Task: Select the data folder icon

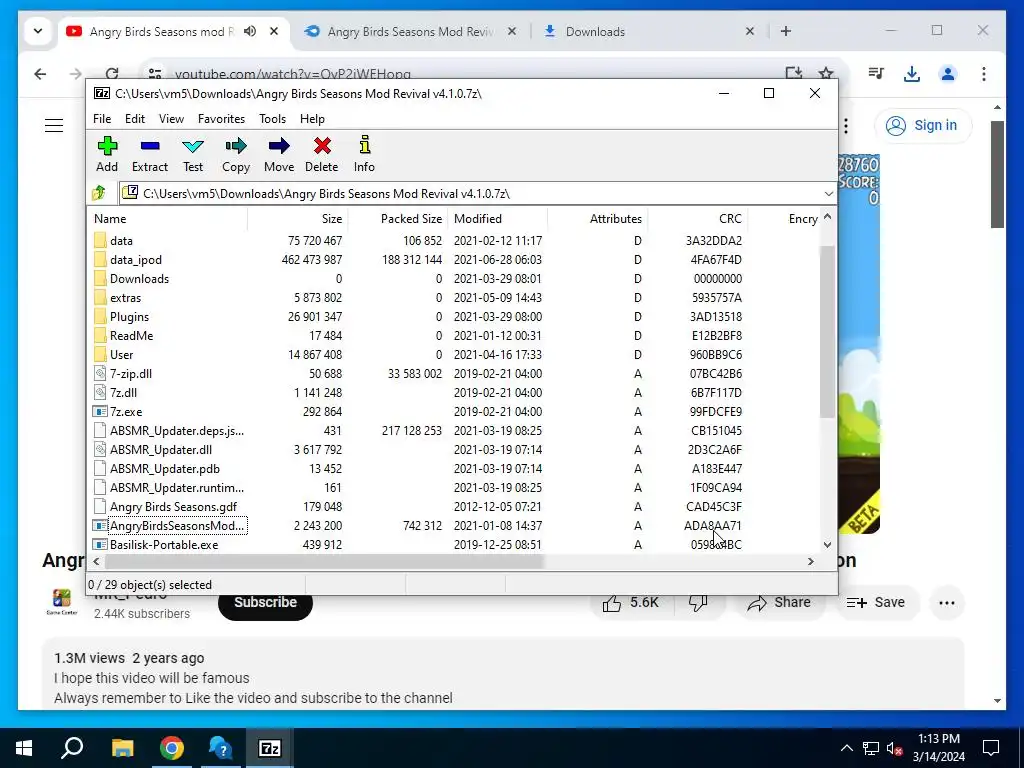Action: (99, 240)
